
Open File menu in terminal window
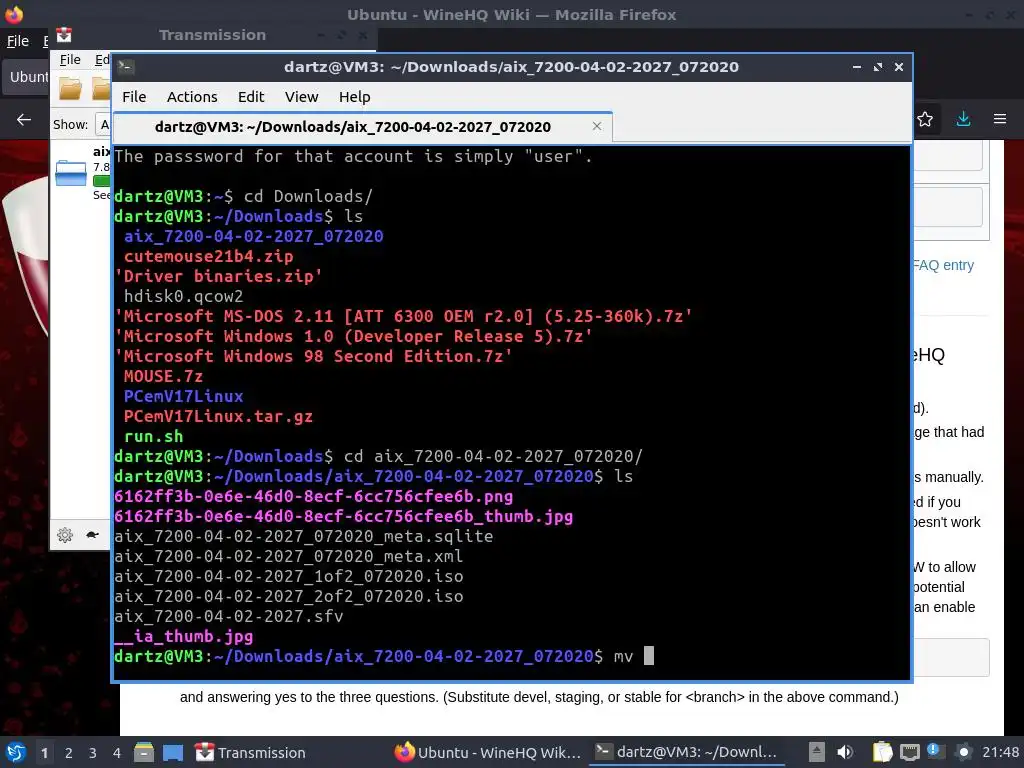tap(134, 97)
